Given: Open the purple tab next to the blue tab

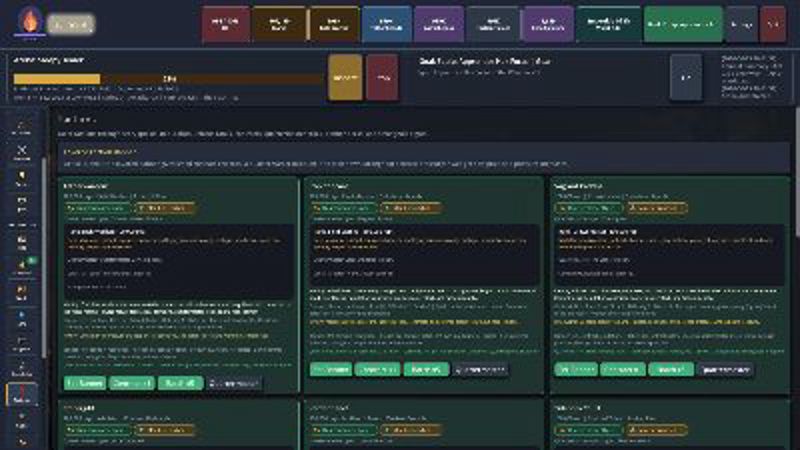Looking at the screenshot, I should (x=439, y=24).
